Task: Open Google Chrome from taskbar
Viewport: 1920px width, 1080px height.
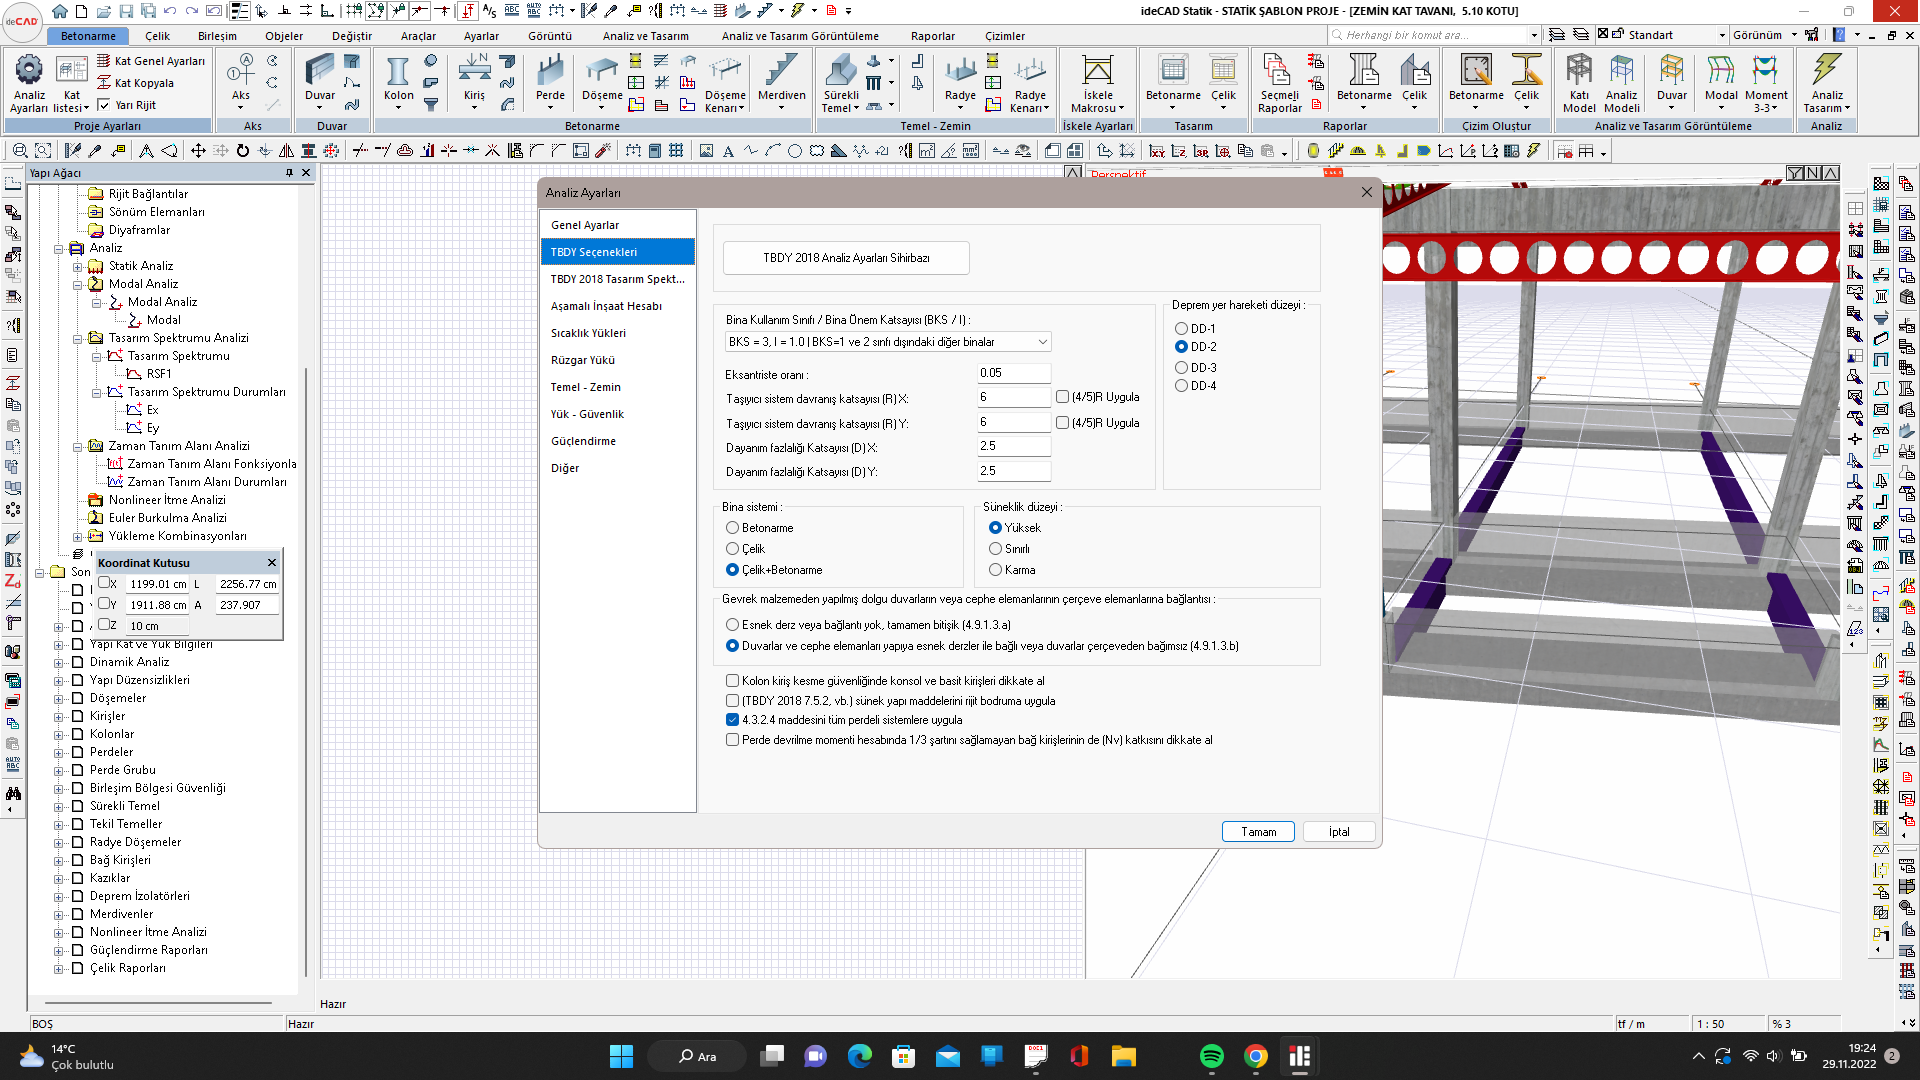Action: tap(1256, 1056)
